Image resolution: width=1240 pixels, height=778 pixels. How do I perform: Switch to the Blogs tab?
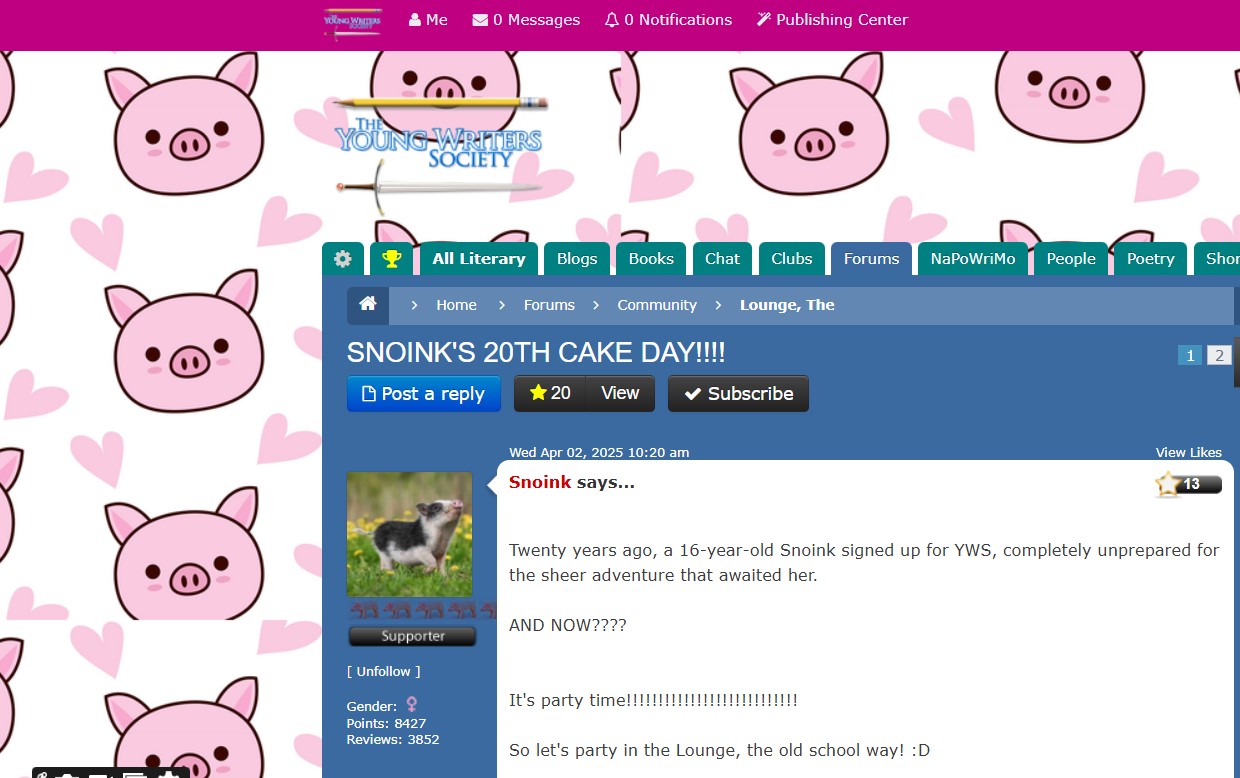click(x=577, y=259)
